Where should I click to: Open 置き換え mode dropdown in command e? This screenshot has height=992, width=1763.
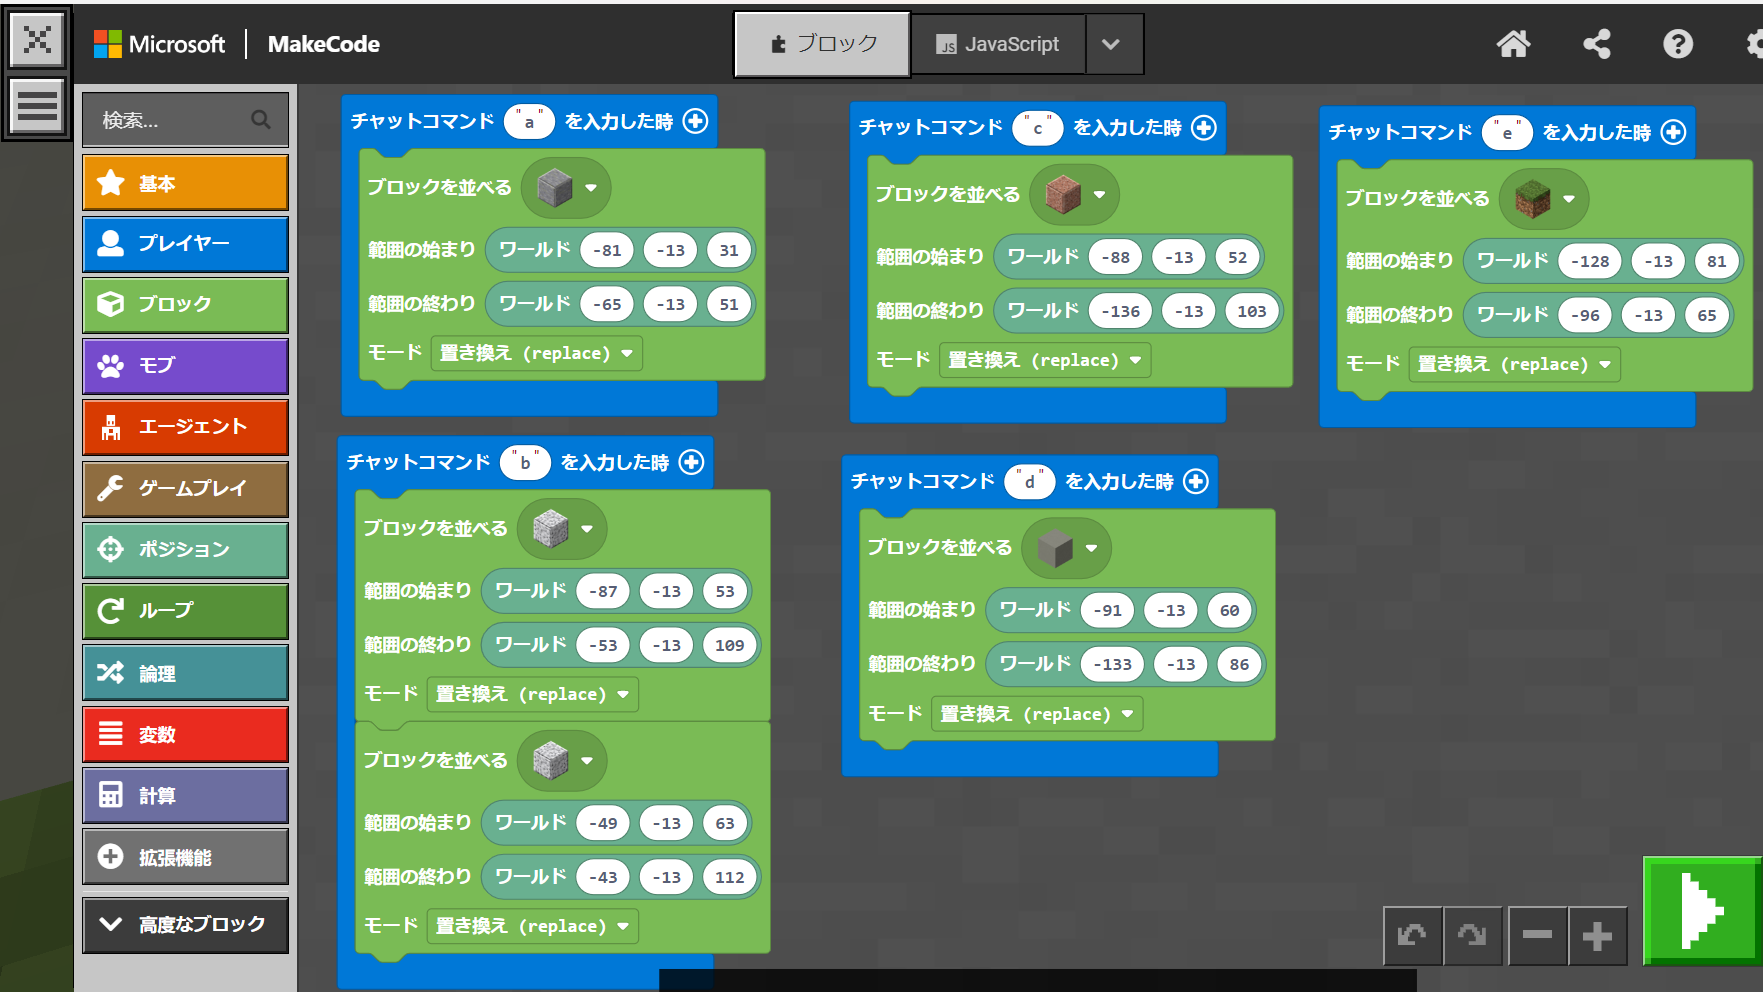pyautogui.click(x=1515, y=364)
